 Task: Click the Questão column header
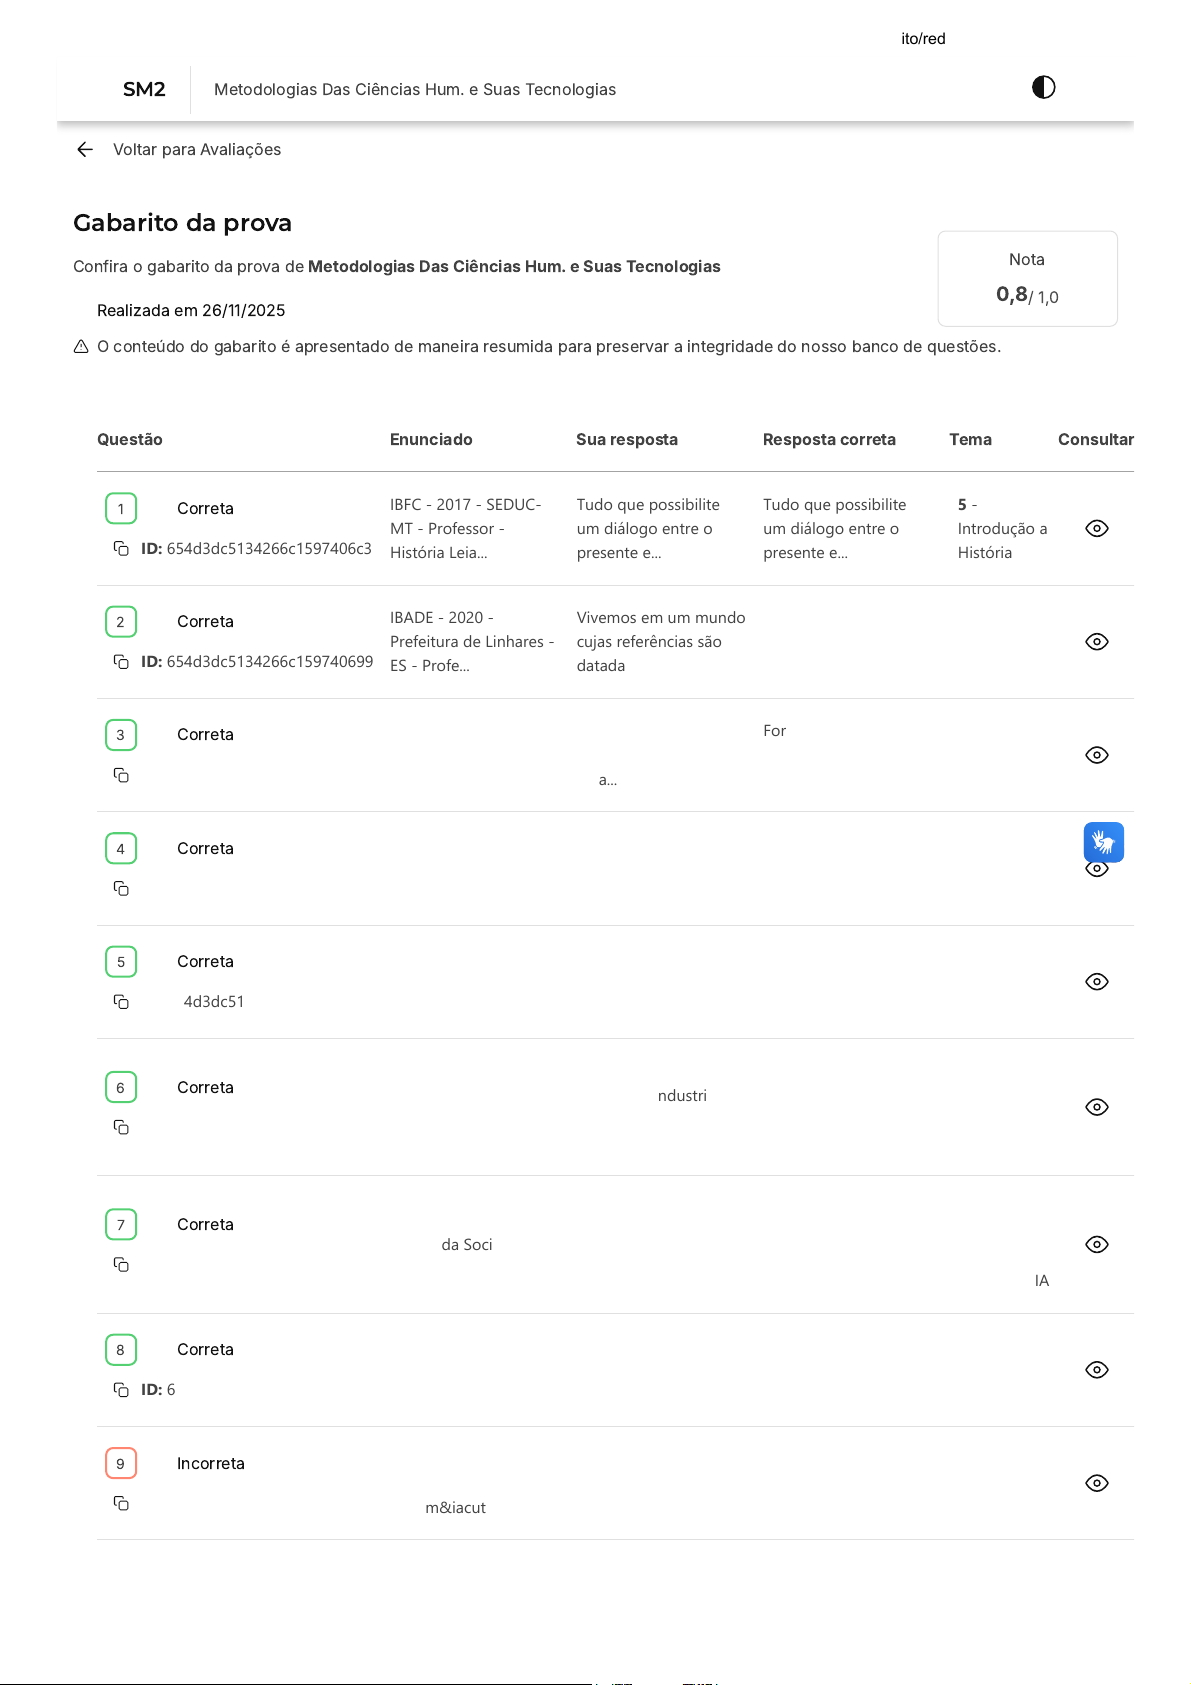coord(130,440)
